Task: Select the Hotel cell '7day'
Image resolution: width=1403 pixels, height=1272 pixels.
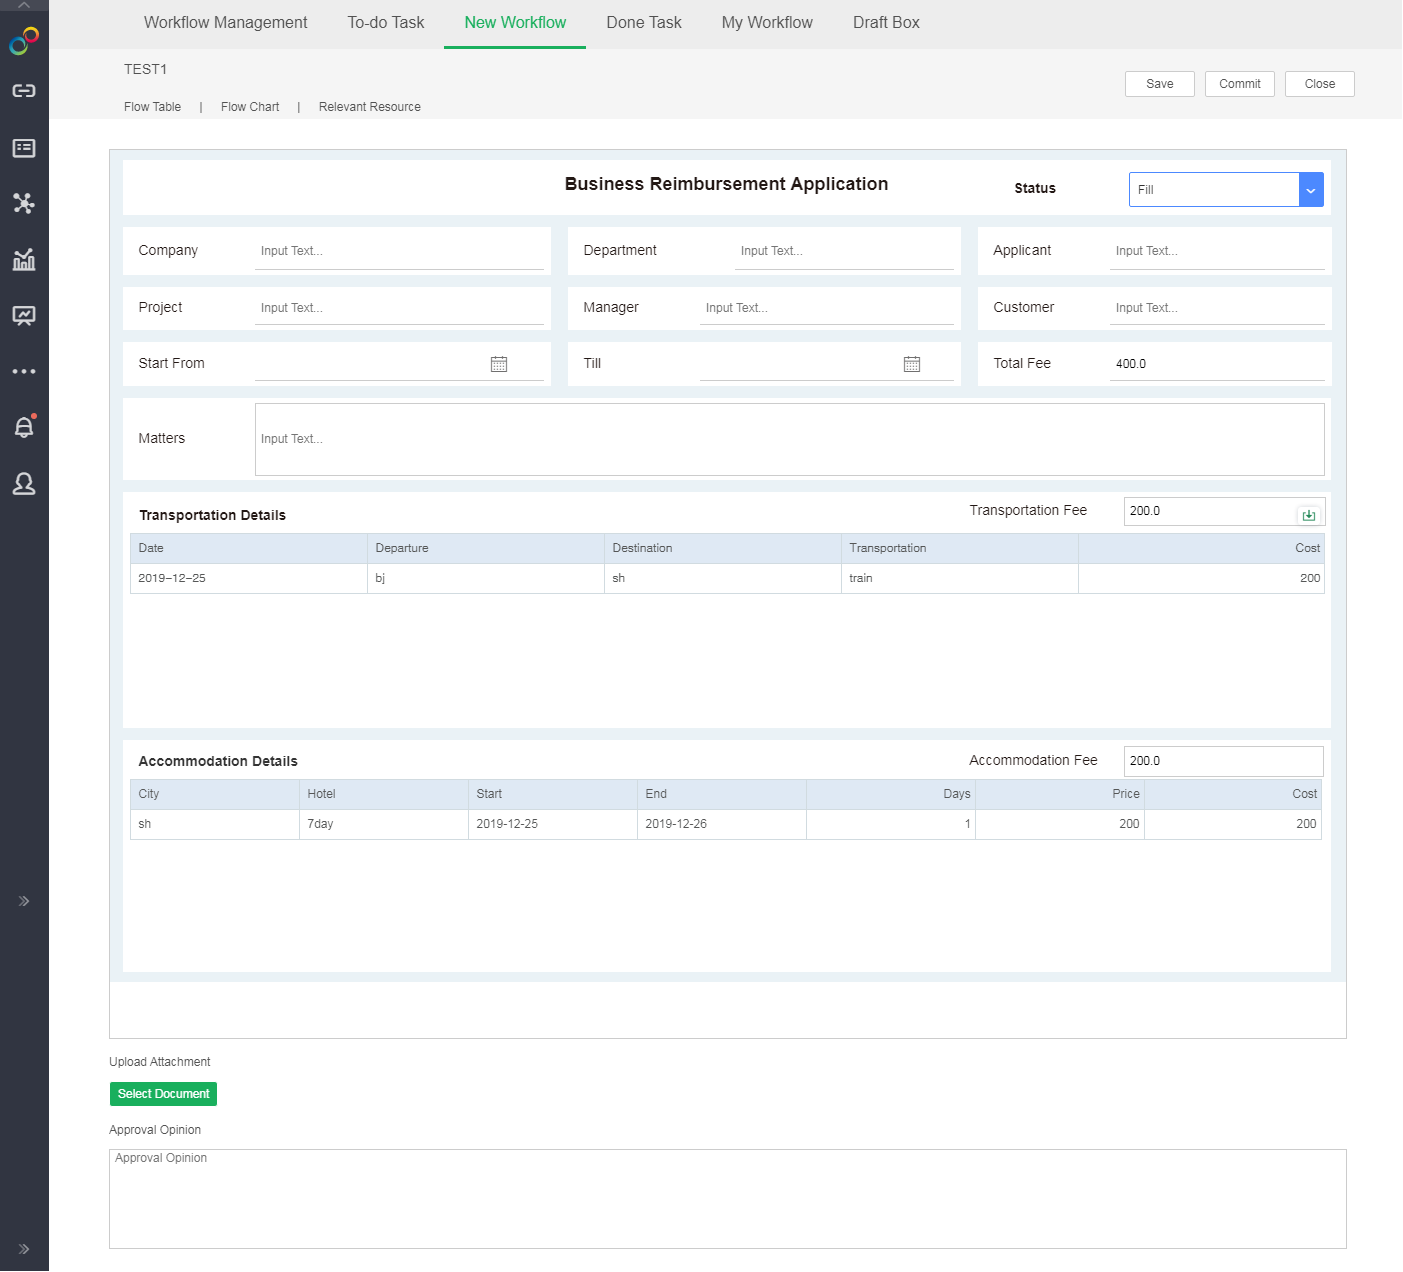Action: coord(384,825)
